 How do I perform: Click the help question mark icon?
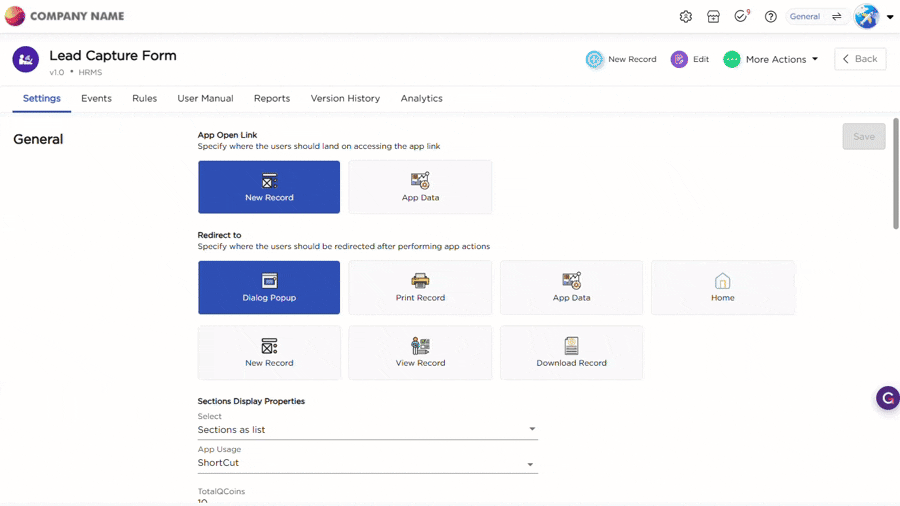click(771, 17)
